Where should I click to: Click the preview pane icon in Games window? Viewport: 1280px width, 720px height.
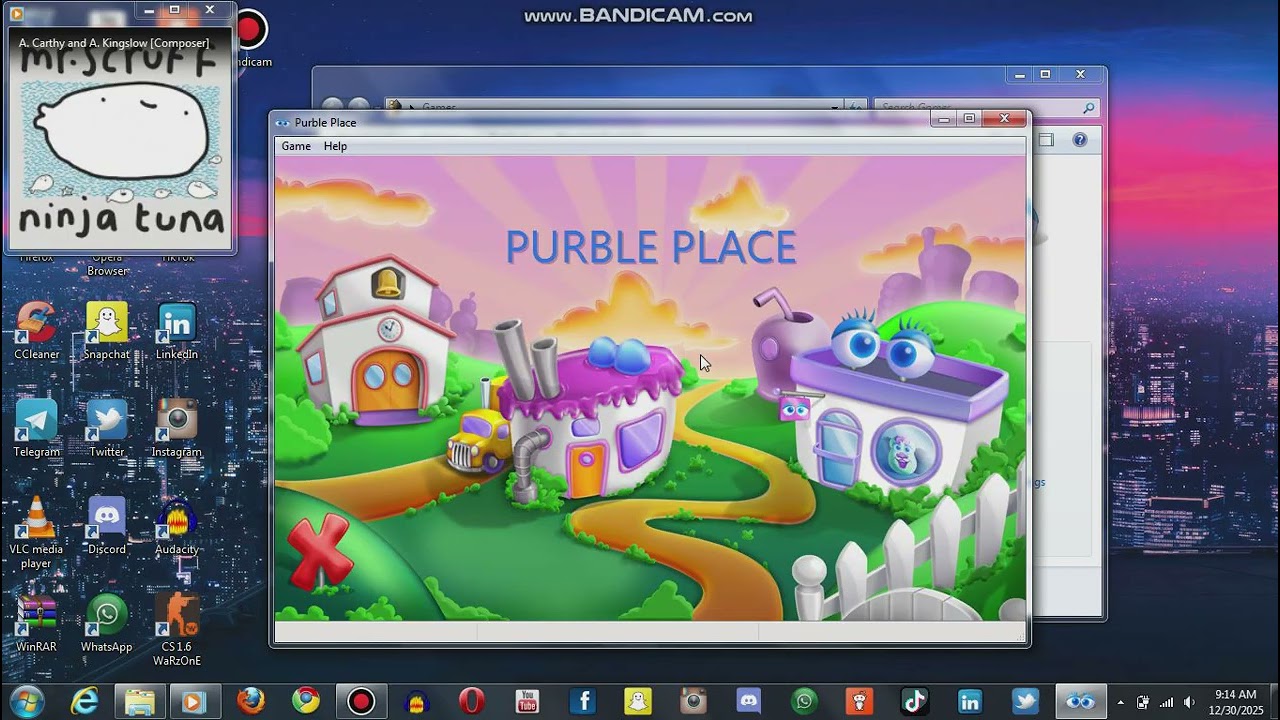1046,140
